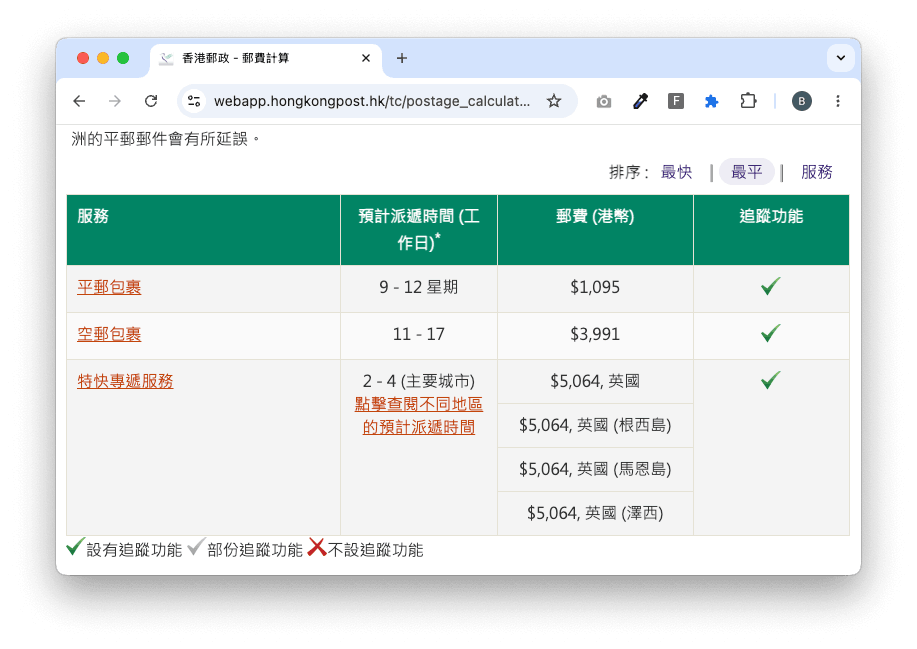This screenshot has width=917, height=649.
Task: Click the 9 - 12 星期 delivery time
Action: point(419,287)
